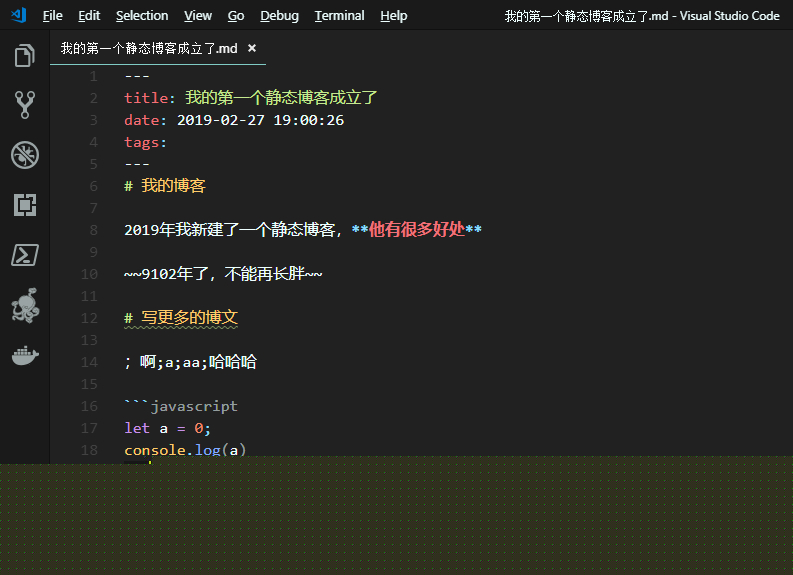Click the ```javascript code fence line
The height and width of the screenshot is (575, 793).
181,406
